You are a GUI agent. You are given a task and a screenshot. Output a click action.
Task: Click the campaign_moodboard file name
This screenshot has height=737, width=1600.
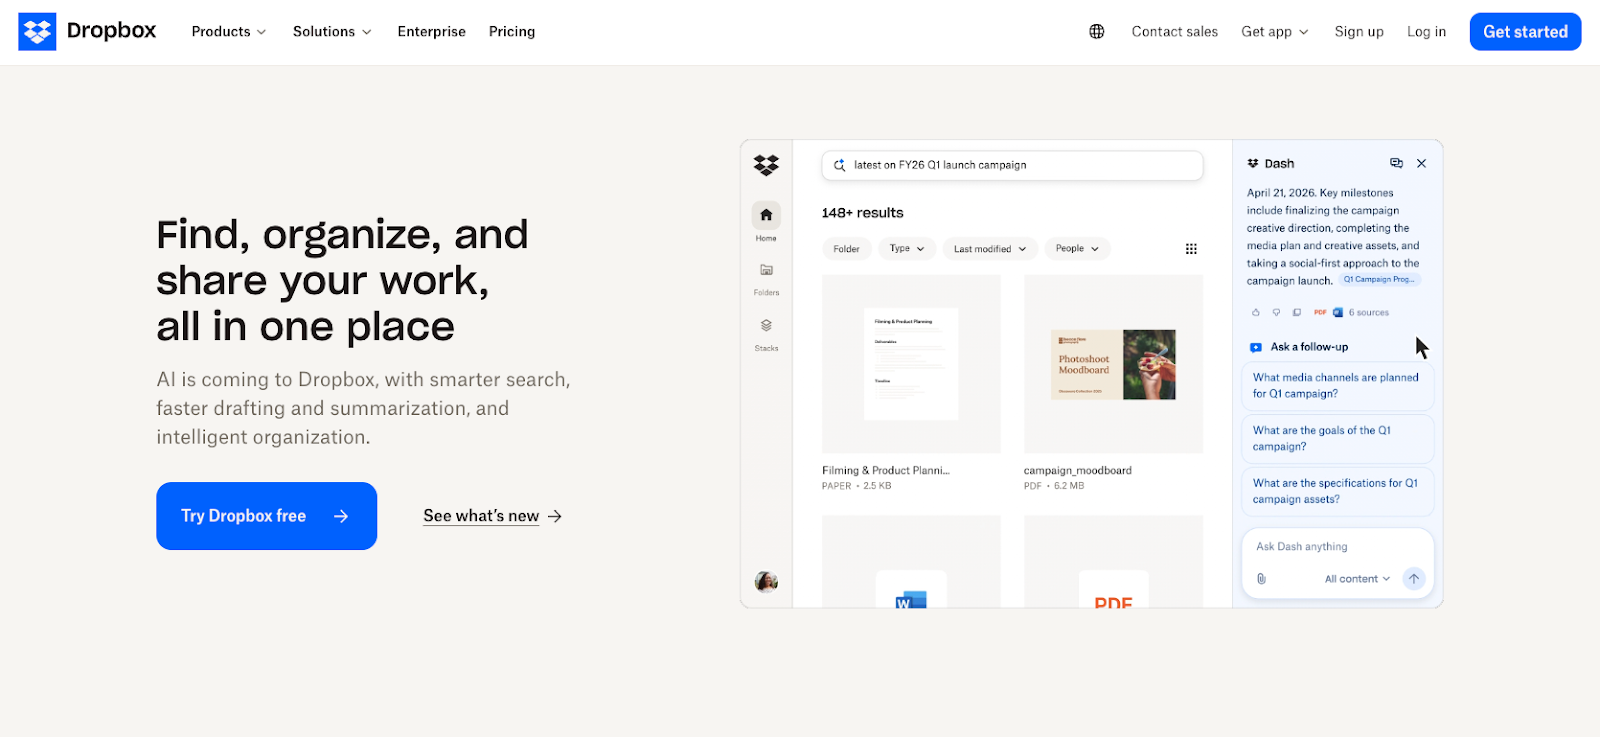click(x=1077, y=470)
